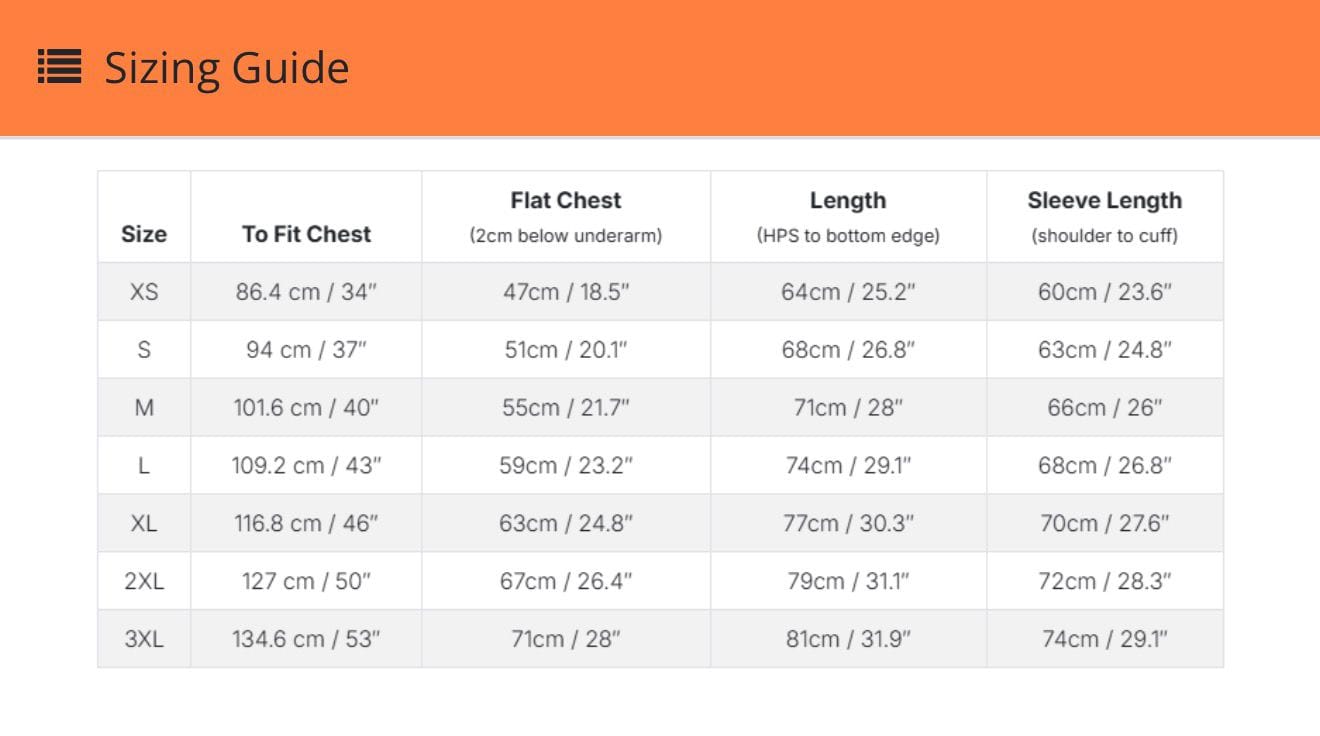Viewport: 1320px width, 736px height.
Task: Select the 3XL size row label
Action: click(144, 639)
